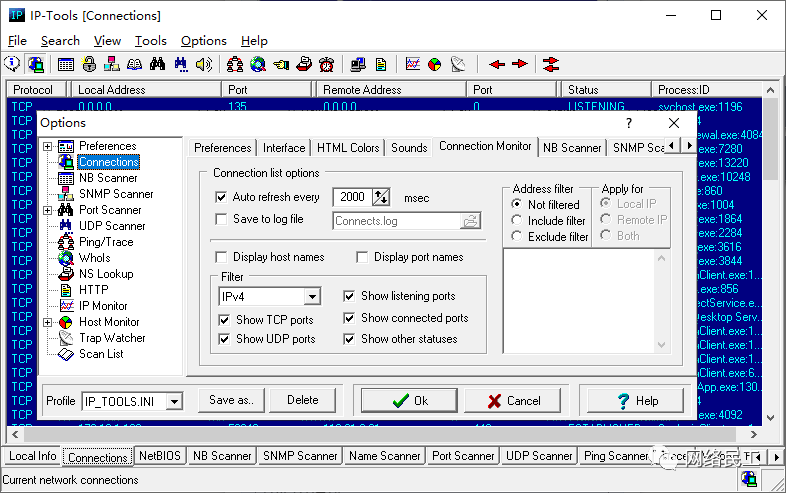The image size is (786, 493).
Task: Open Get Time alarm clock toolbar icon
Action: coord(327,64)
